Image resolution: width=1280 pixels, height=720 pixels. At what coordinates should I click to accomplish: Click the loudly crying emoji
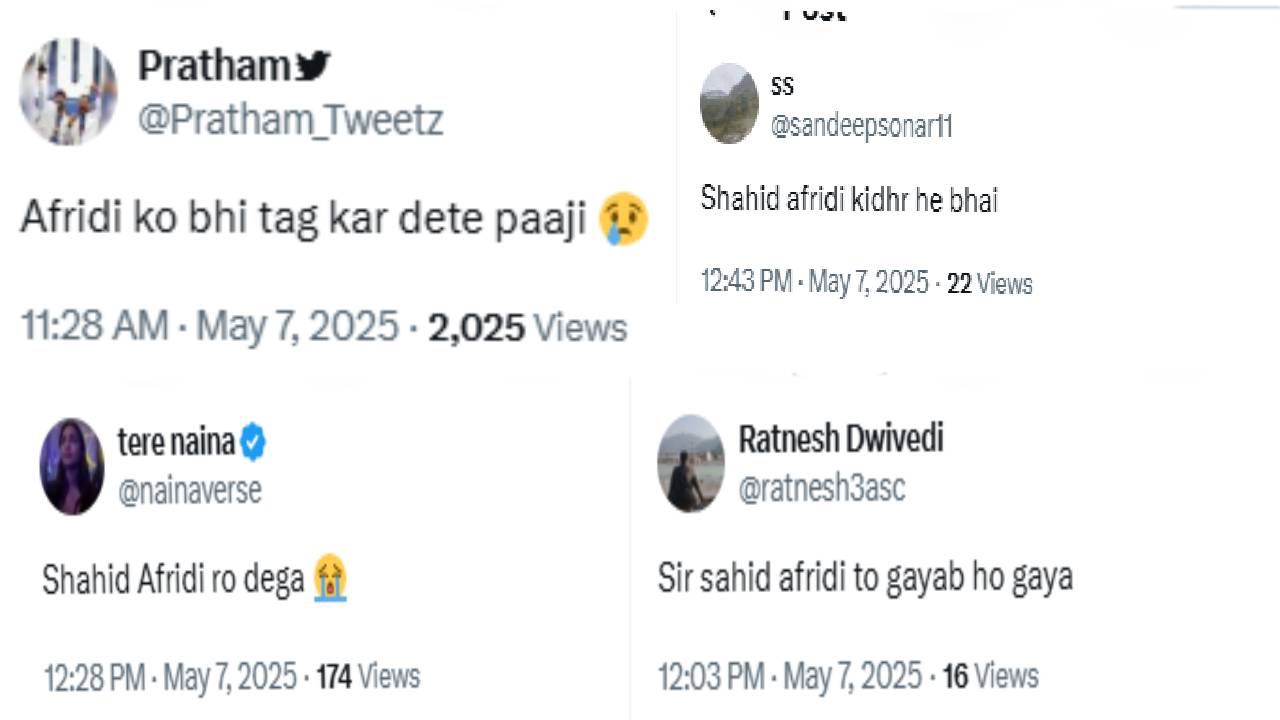[330, 580]
